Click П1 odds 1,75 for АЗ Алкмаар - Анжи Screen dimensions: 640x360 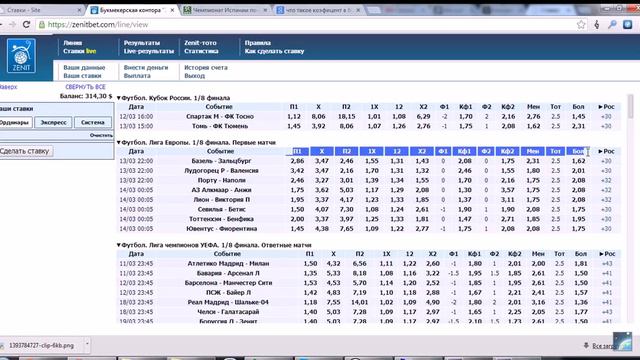coord(297,190)
